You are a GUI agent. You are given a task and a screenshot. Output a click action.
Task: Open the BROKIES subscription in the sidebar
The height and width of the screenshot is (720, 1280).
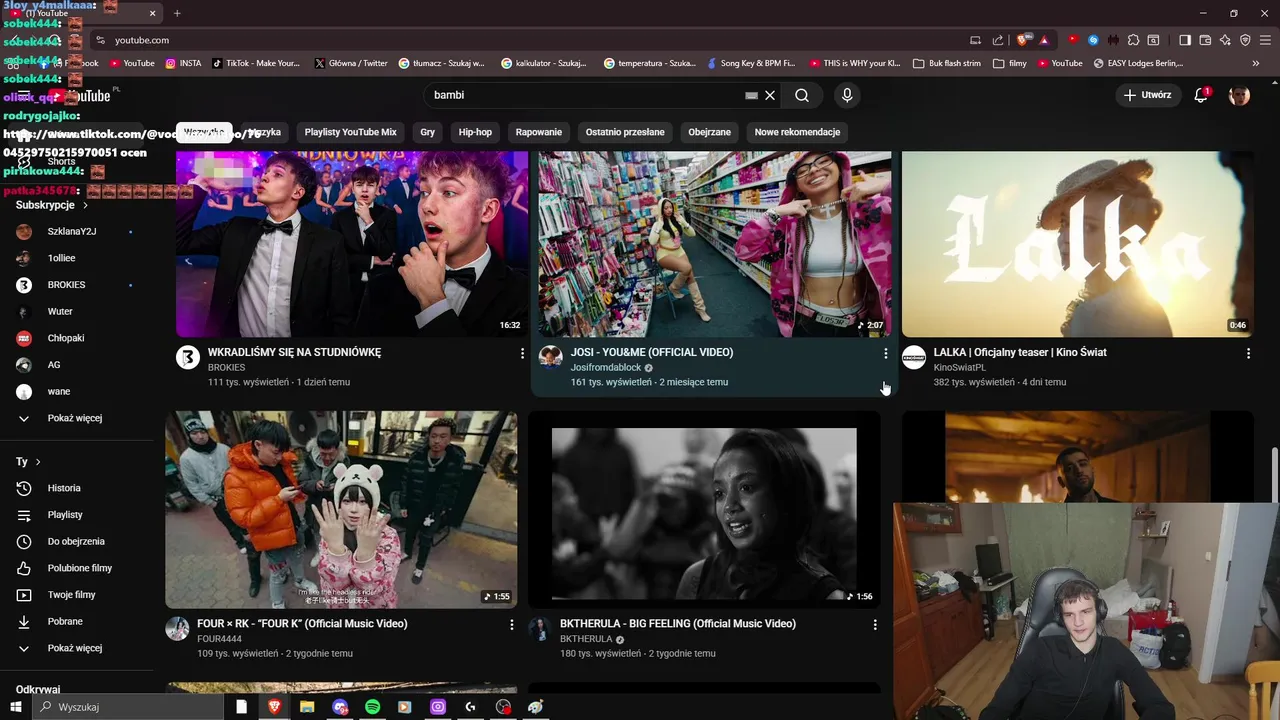(x=75, y=285)
